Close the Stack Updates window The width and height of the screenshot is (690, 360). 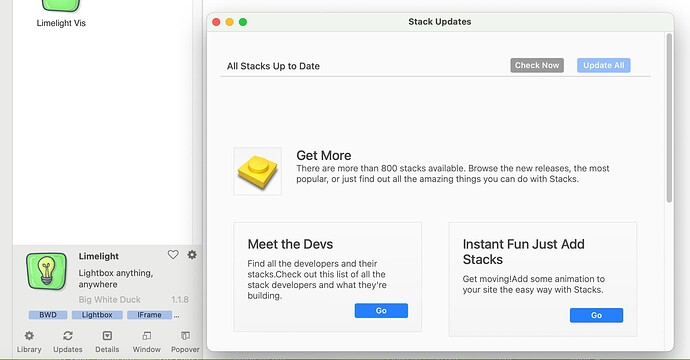pyautogui.click(x=216, y=22)
